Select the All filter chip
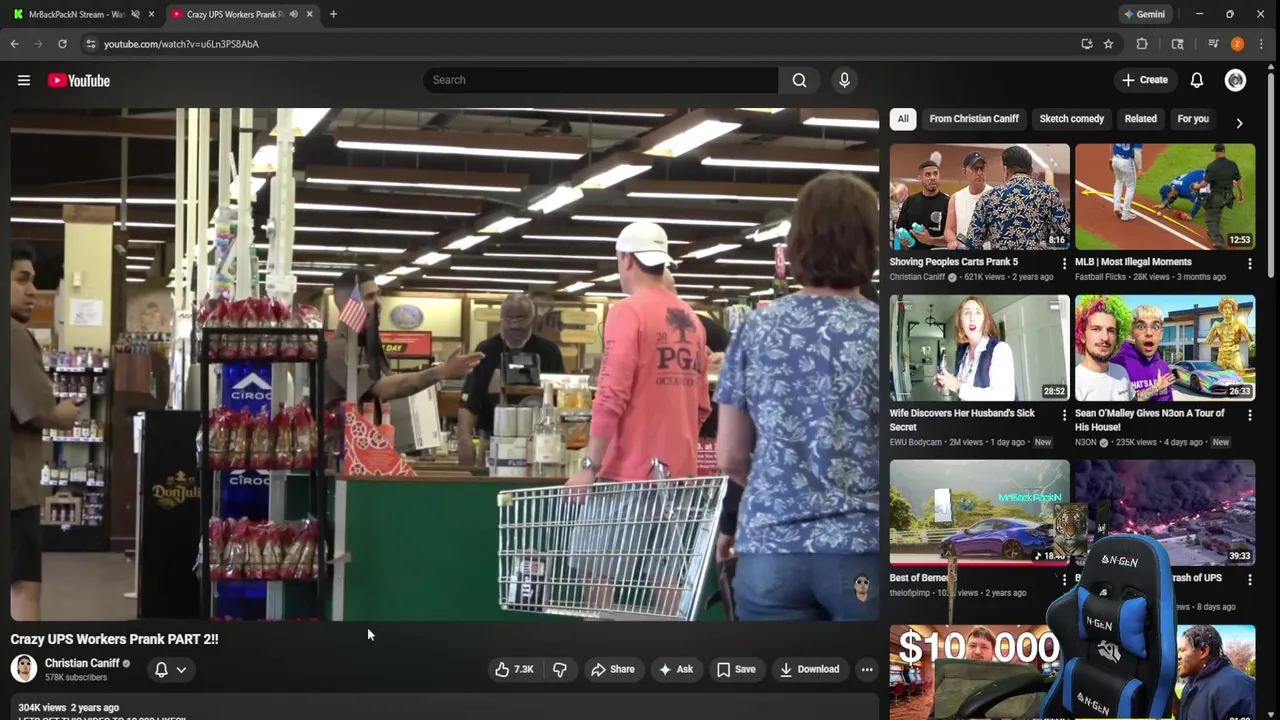The height and width of the screenshot is (720, 1280). click(903, 119)
